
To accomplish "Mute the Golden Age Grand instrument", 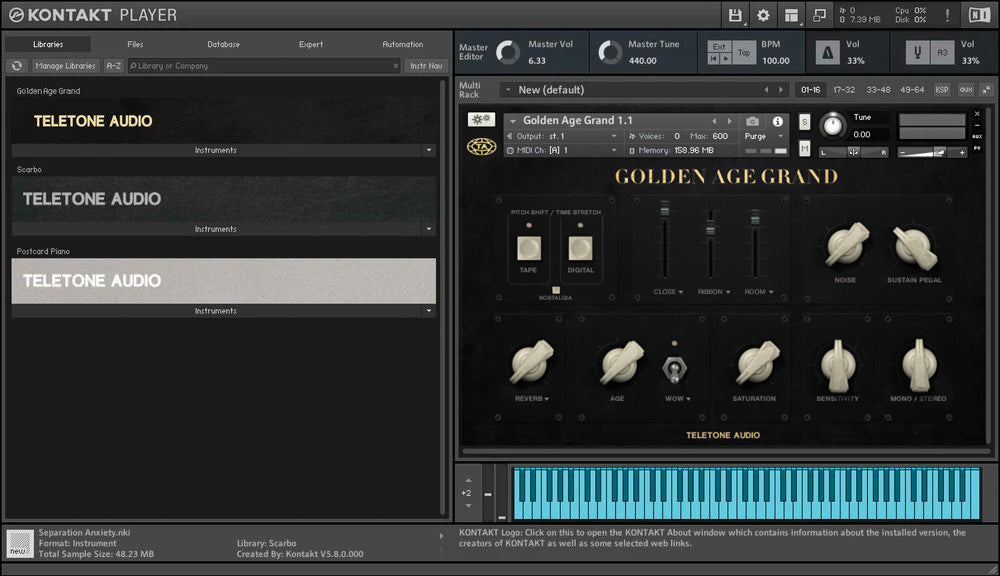I will point(804,148).
